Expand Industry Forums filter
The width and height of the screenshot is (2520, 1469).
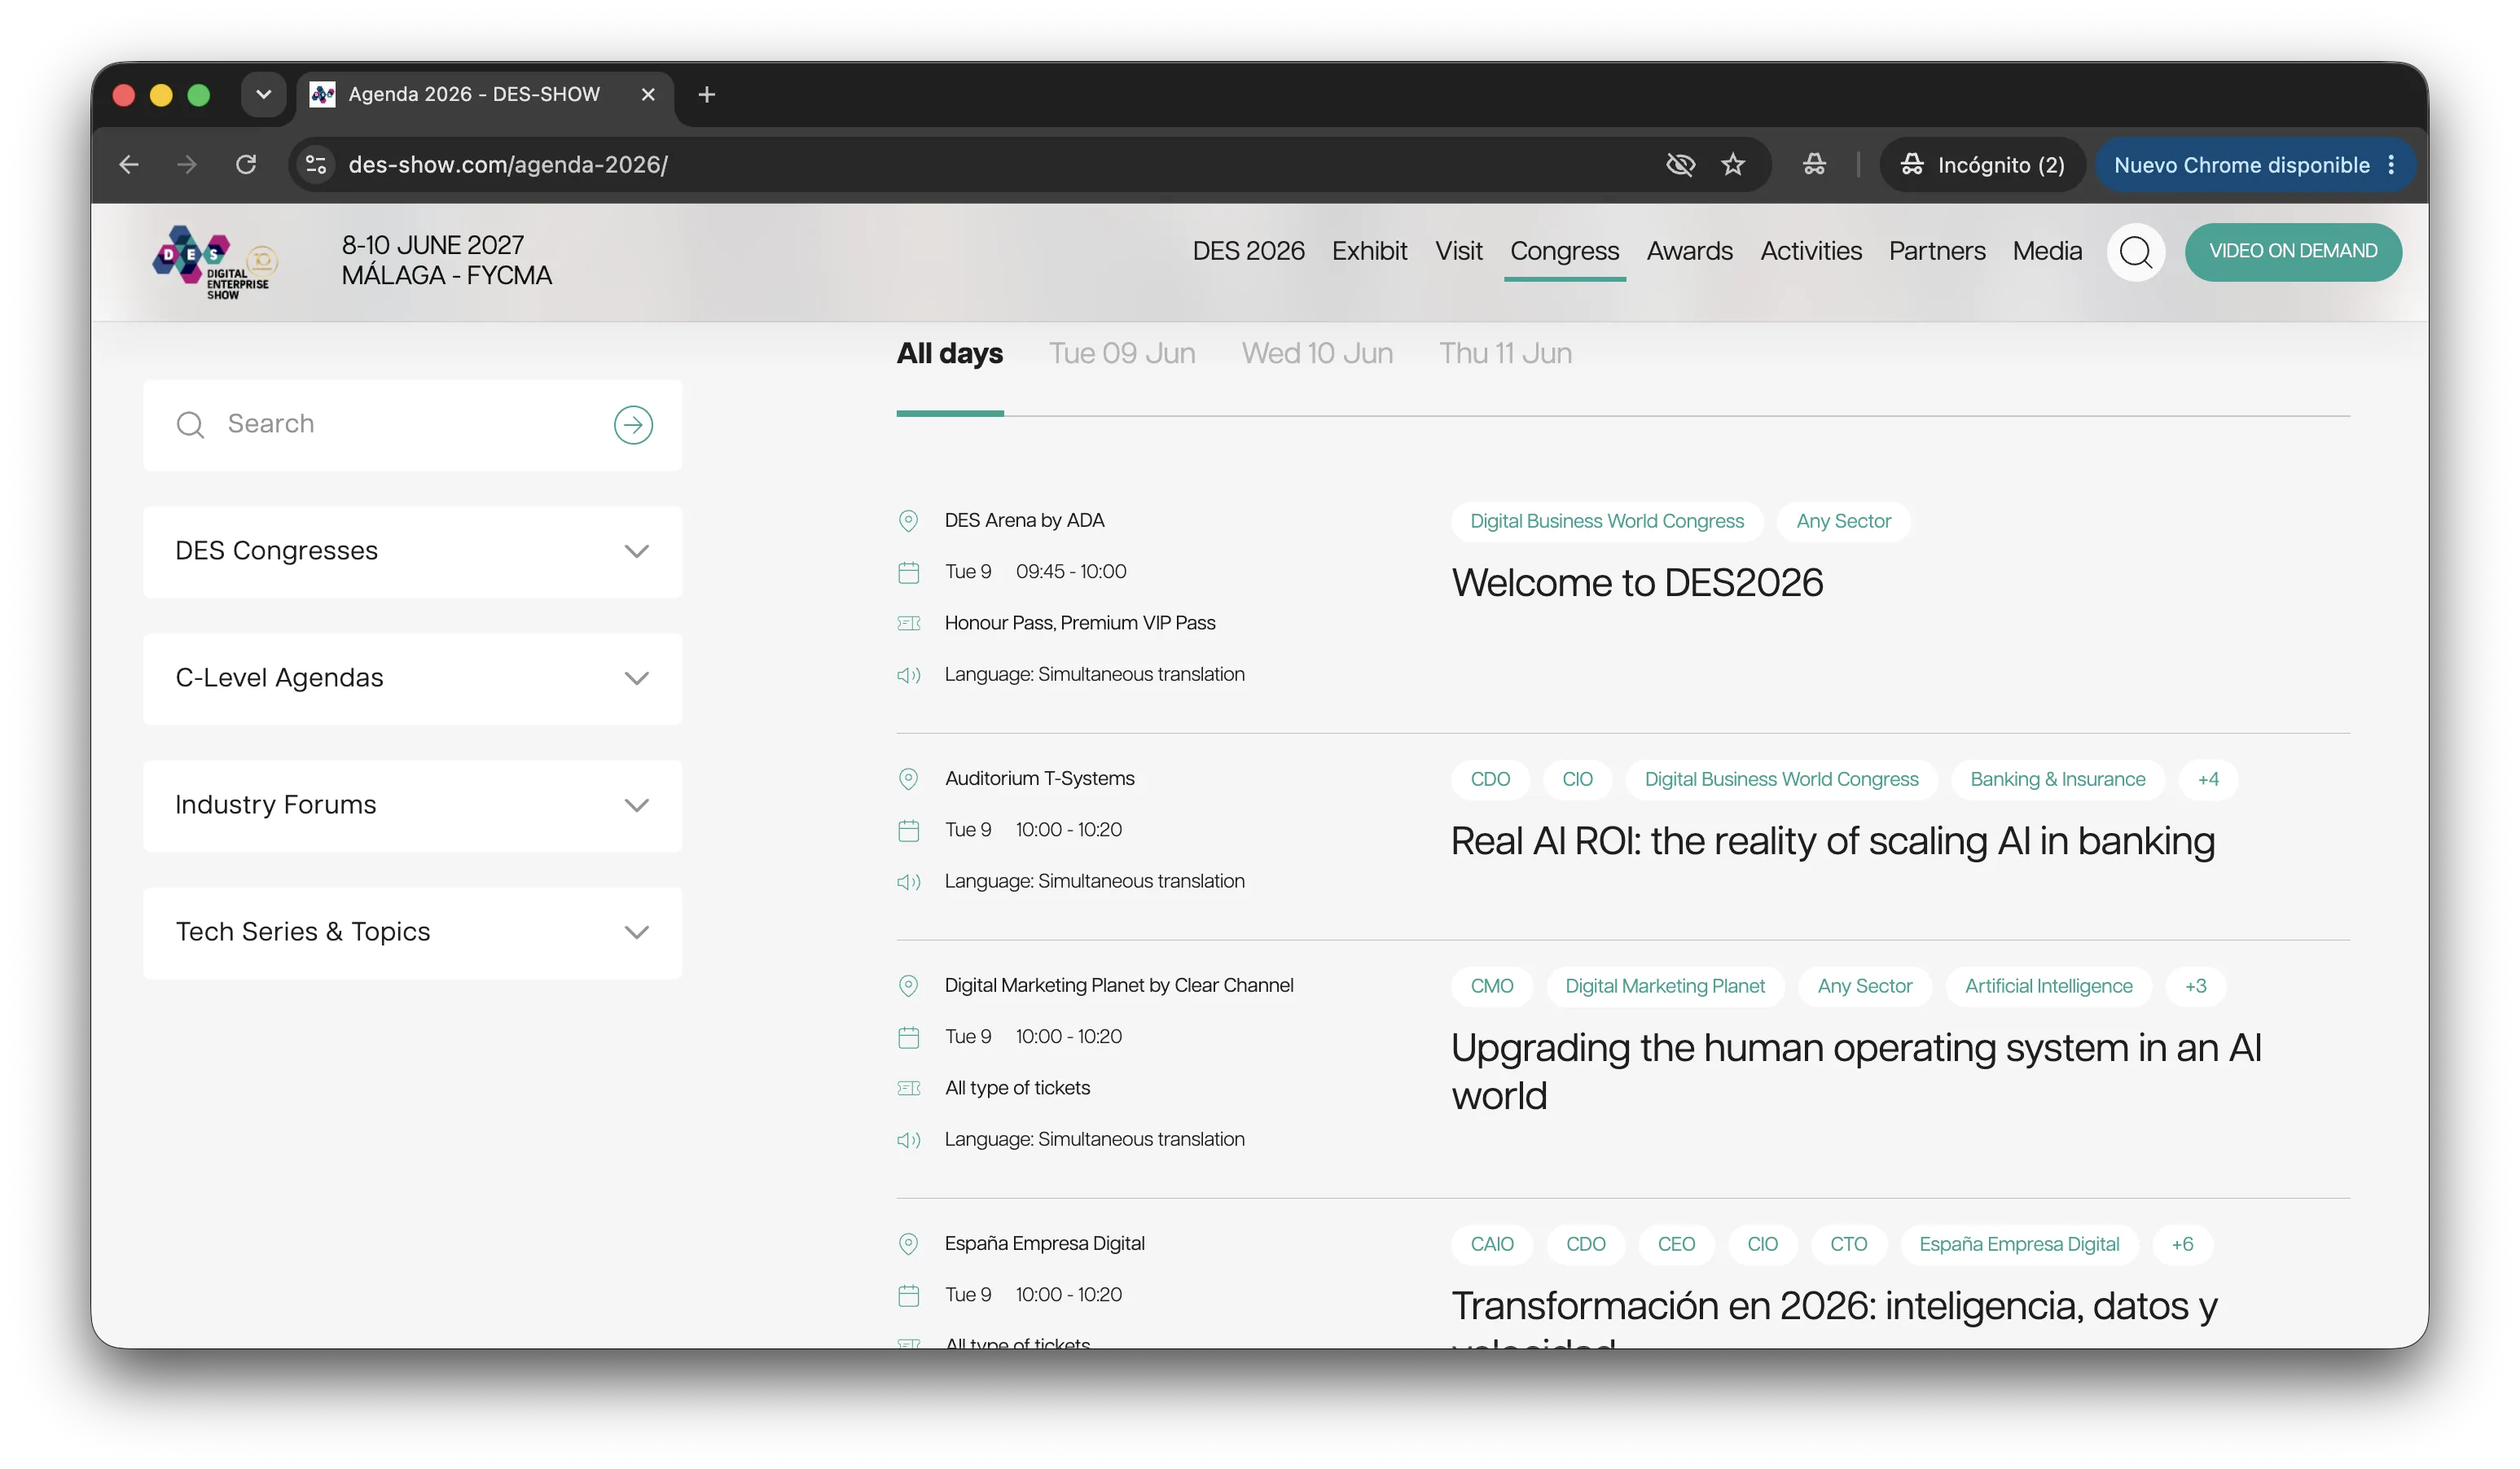pos(413,806)
